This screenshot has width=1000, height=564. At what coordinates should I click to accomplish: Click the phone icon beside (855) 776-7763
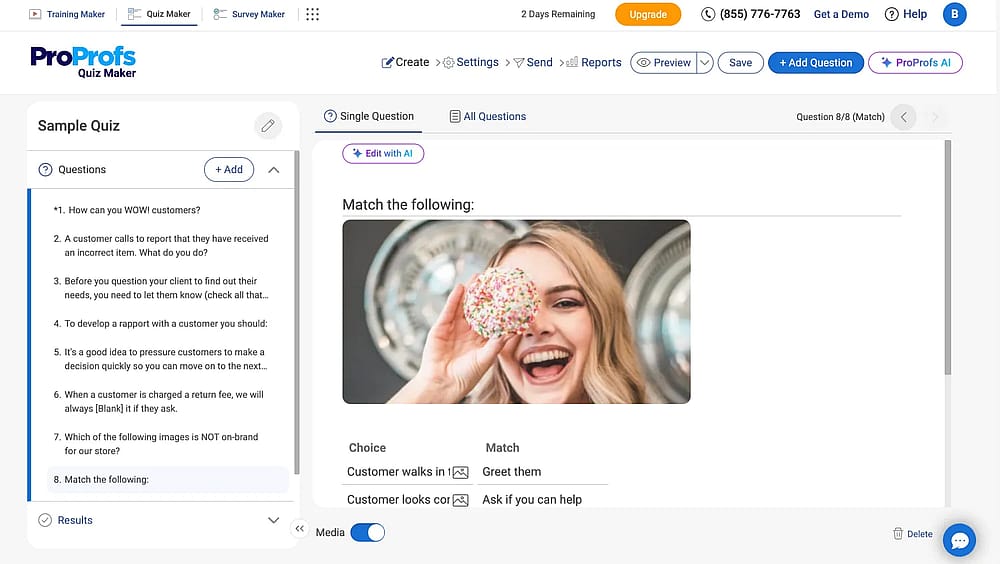click(x=708, y=14)
